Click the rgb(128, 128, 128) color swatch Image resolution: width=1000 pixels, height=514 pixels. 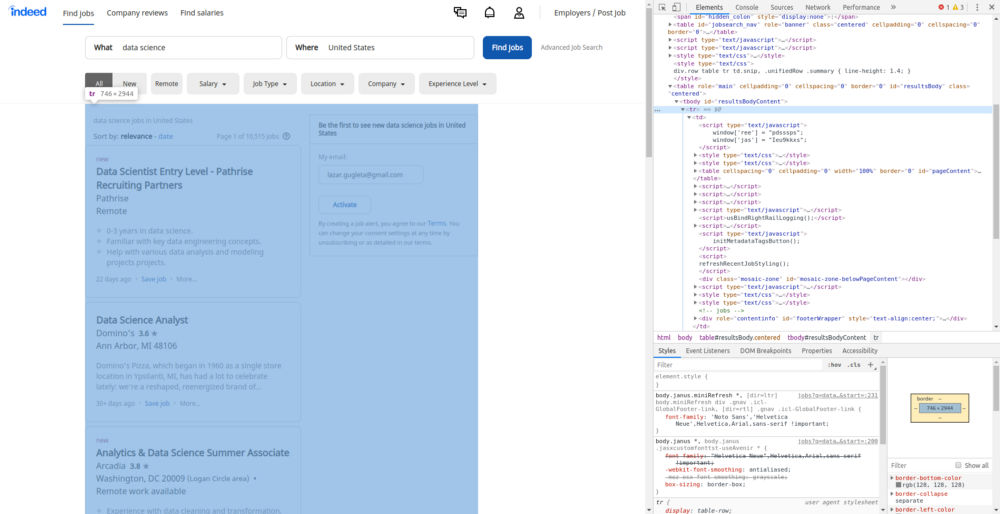pos(899,485)
